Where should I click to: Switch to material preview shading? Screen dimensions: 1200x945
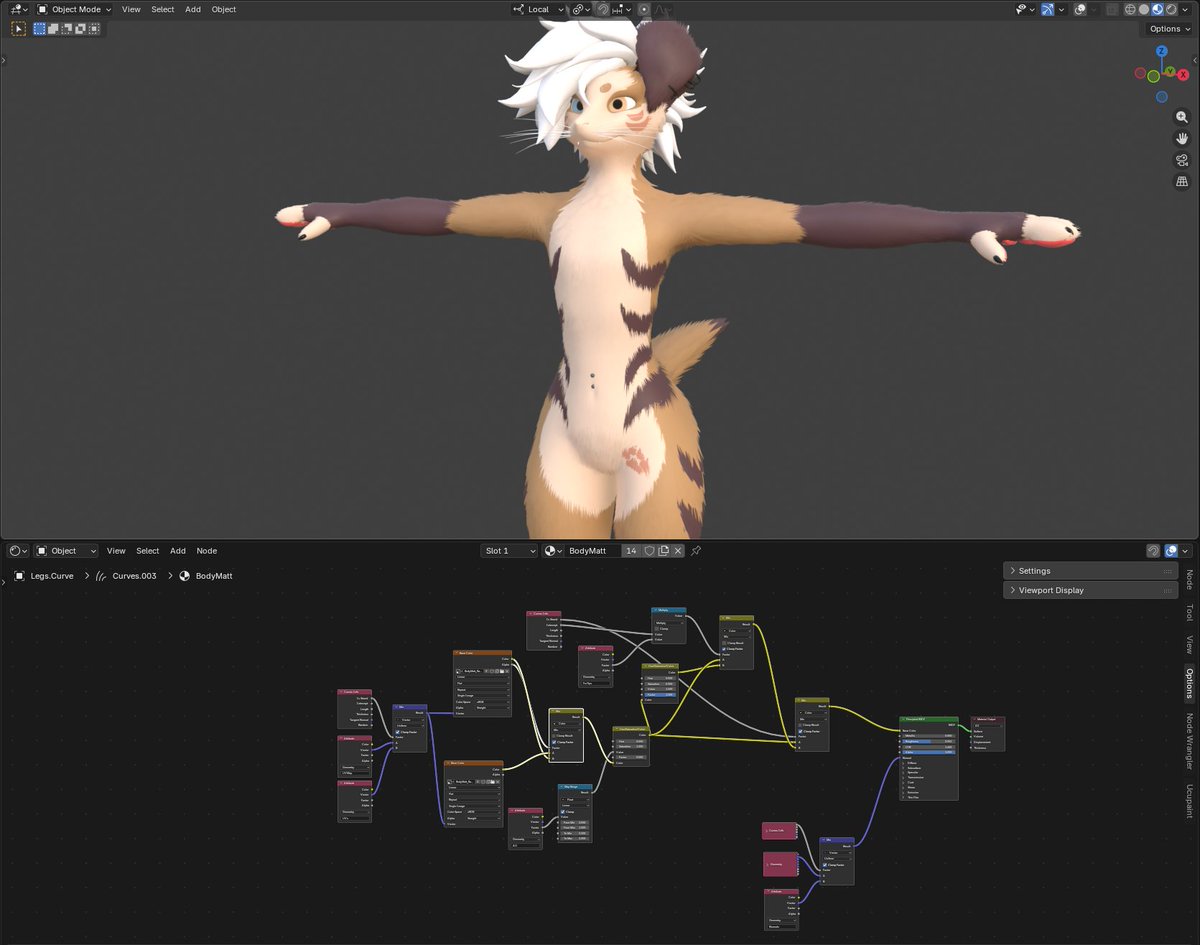coord(1157,9)
